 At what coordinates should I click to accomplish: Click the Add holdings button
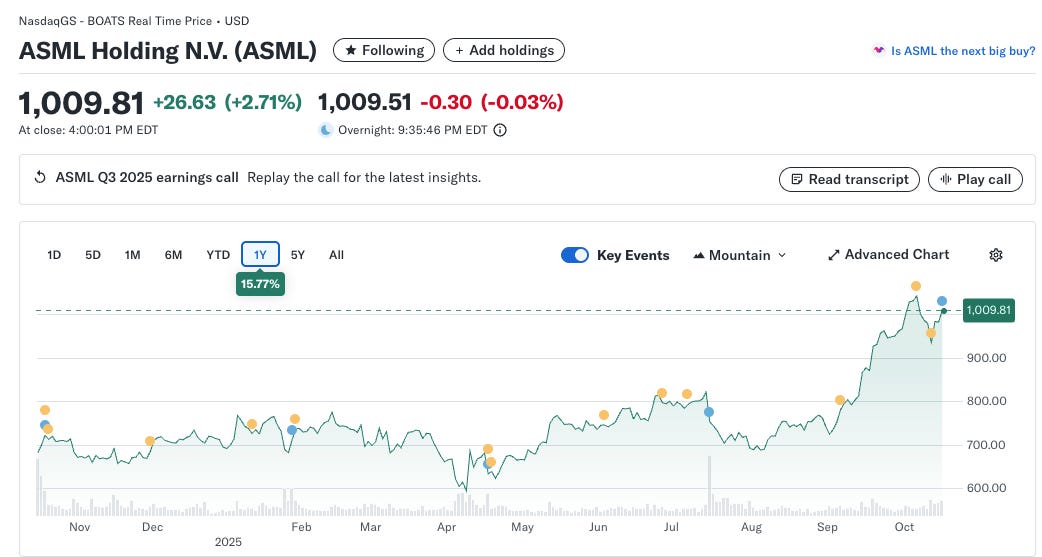tap(504, 51)
